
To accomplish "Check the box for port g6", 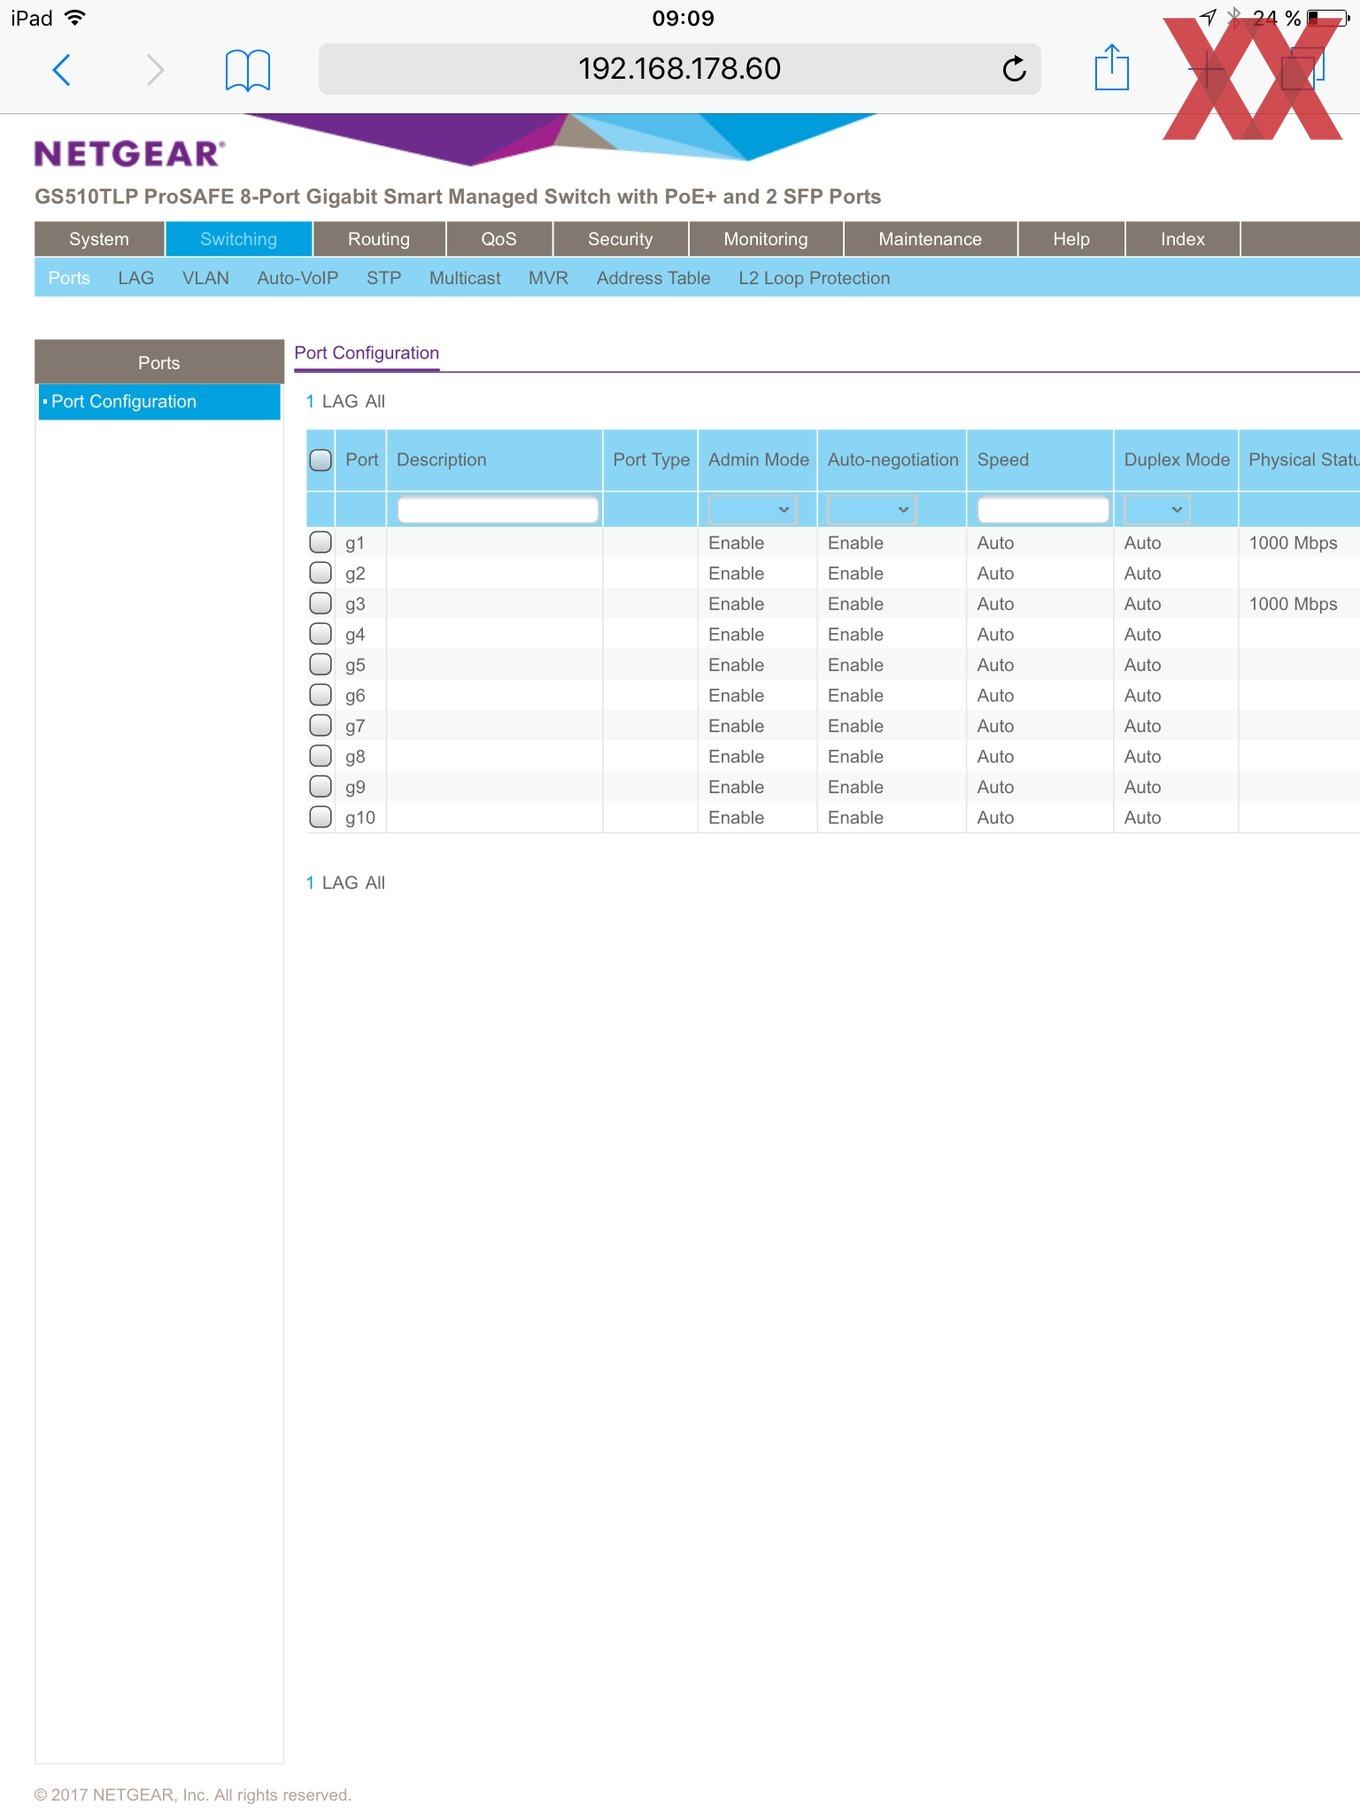I will click(320, 695).
